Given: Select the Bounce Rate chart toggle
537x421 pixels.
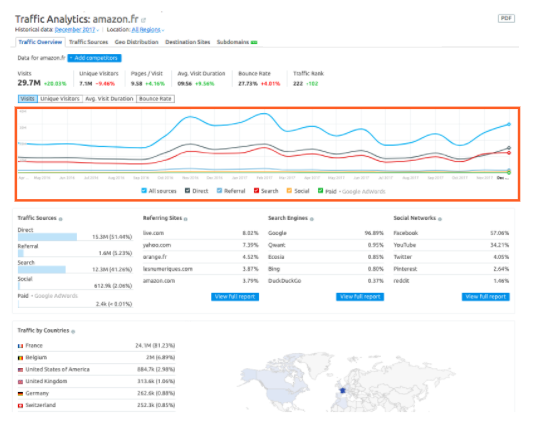Looking at the screenshot, I should tap(155, 99).
